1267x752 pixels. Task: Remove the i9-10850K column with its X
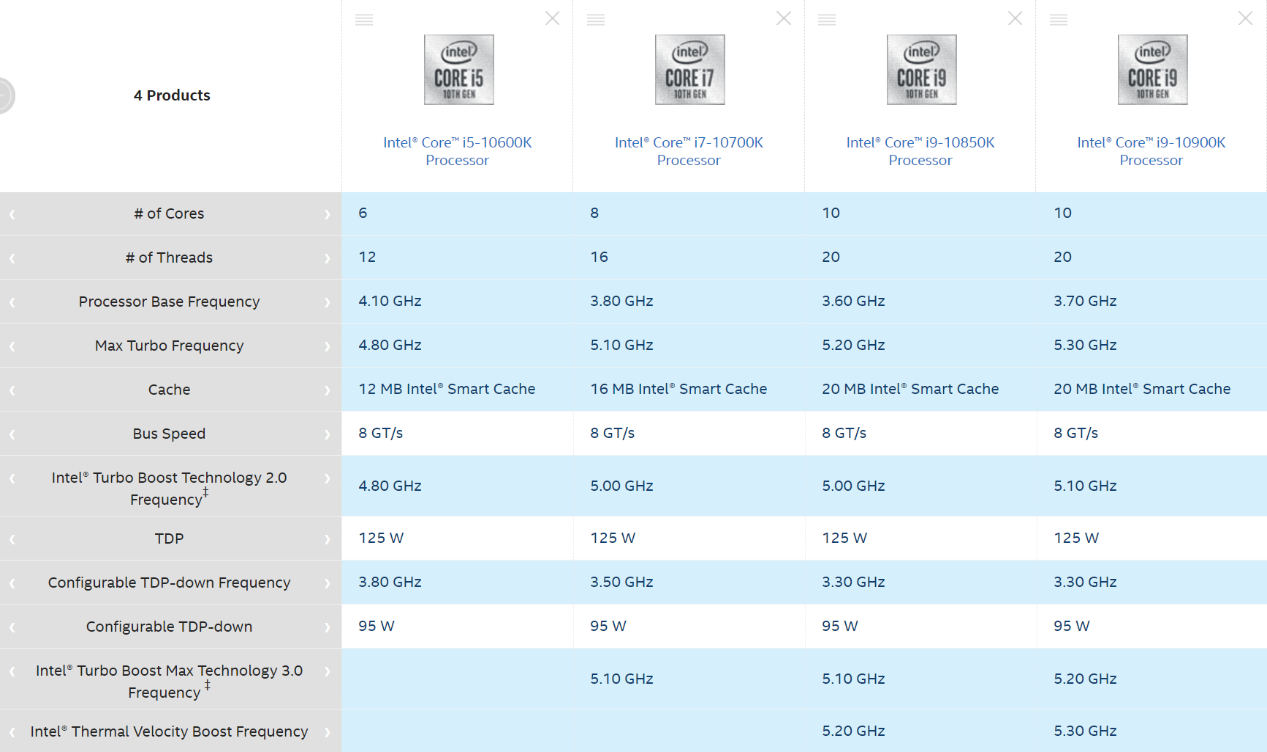(x=1015, y=18)
